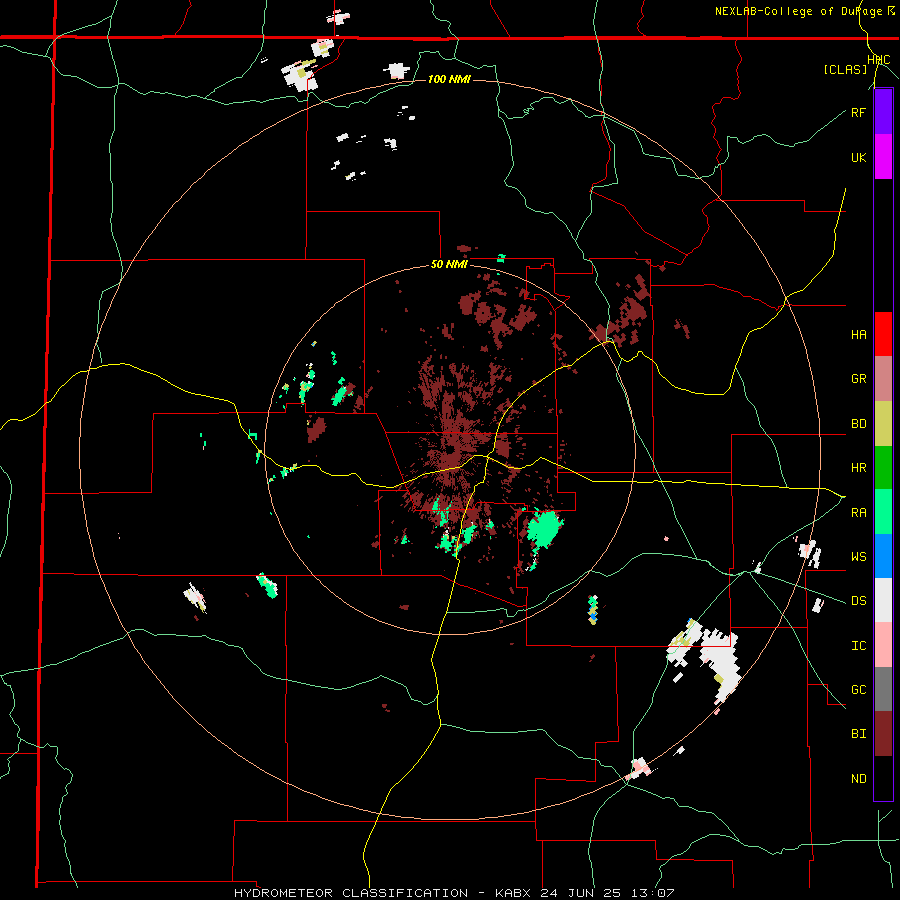Image resolution: width=900 pixels, height=900 pixels.
Task: Select the red HA legend color
Action: [883, 334]
